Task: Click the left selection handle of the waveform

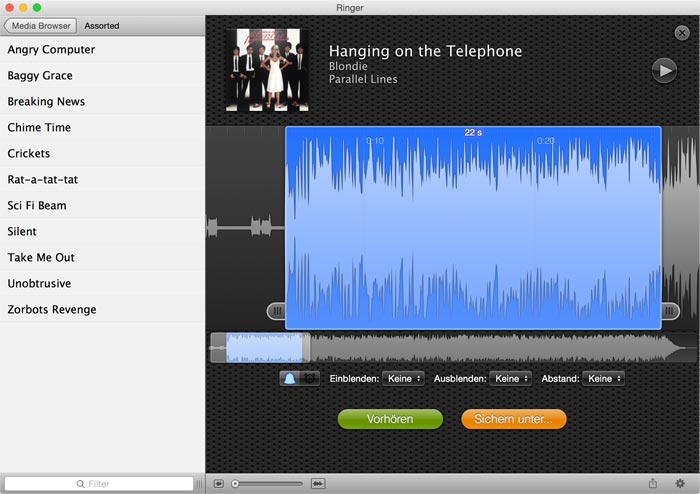Action: [277, 311]
